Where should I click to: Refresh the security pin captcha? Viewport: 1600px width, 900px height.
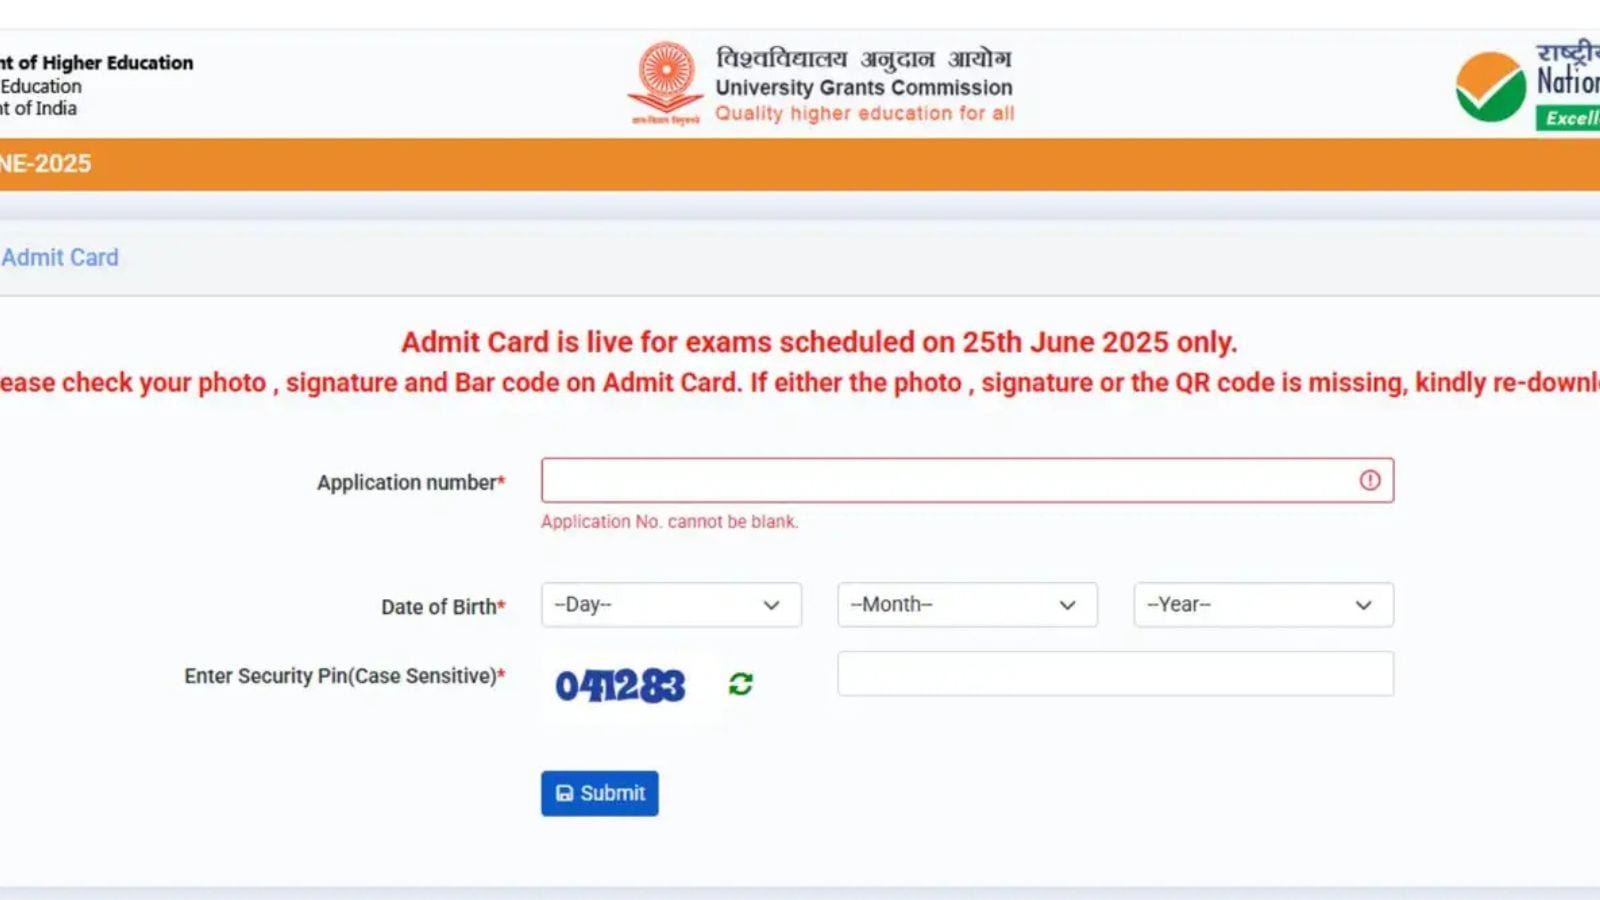tap(740, 684)
